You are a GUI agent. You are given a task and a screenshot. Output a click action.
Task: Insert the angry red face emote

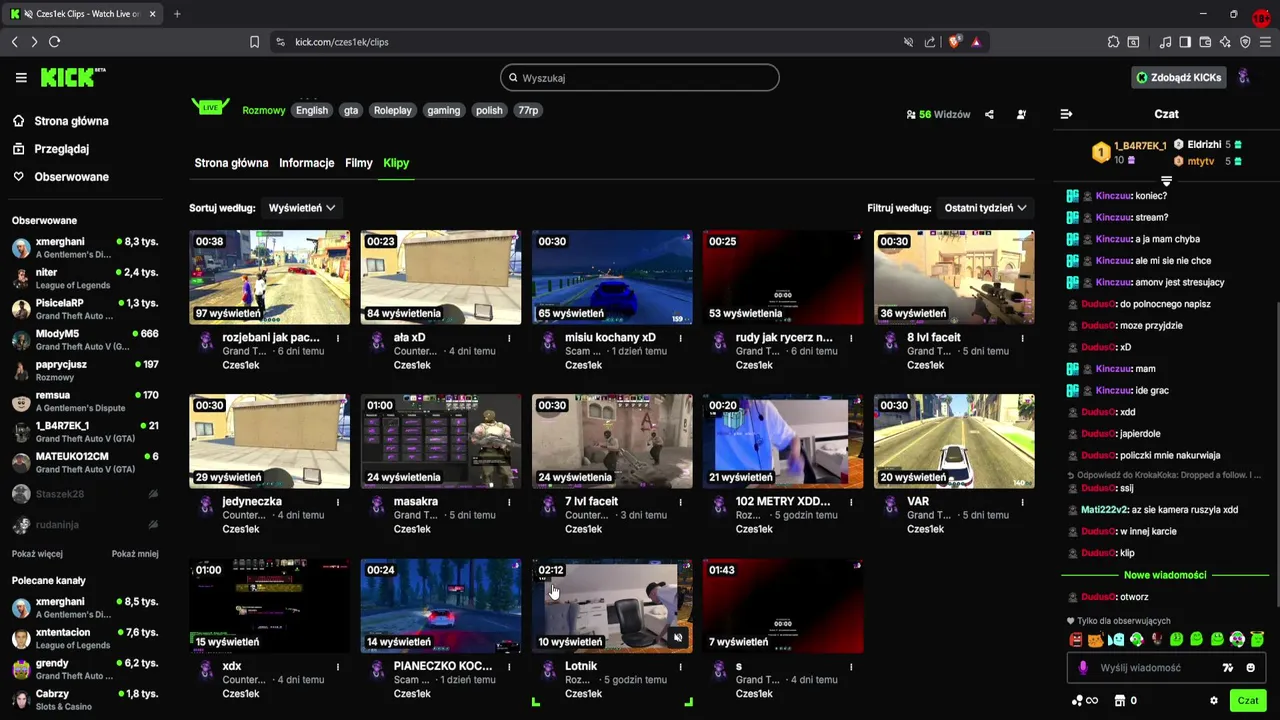[1076, 639]
